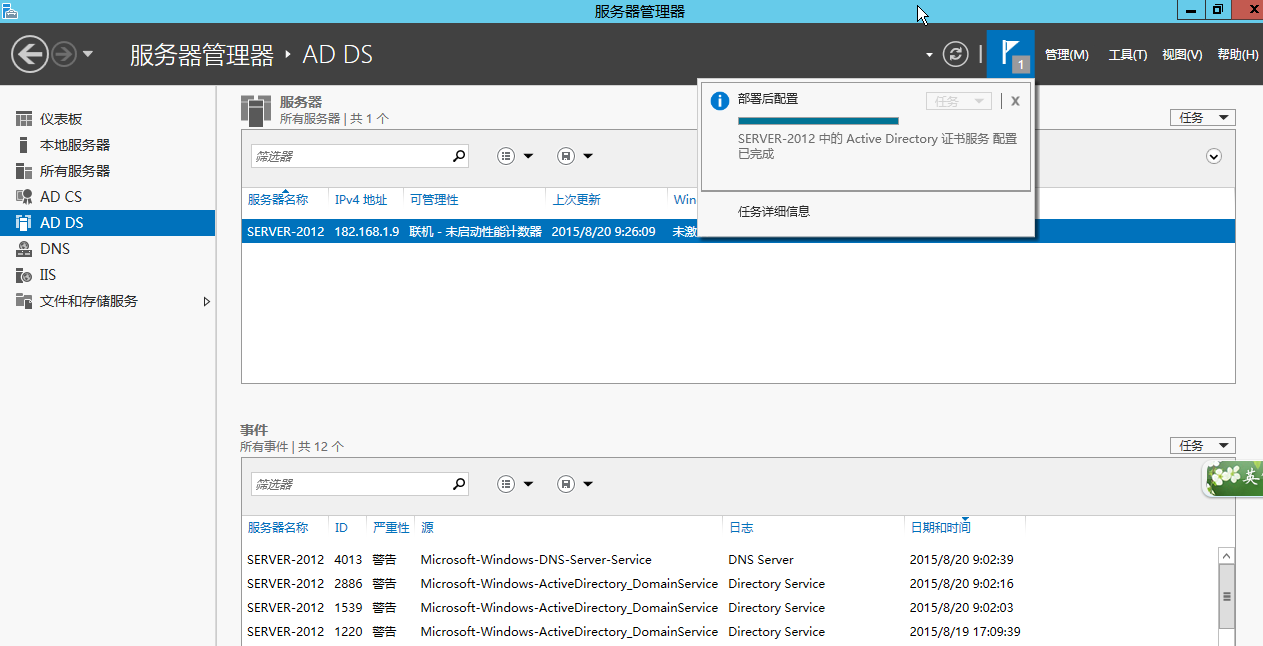1263x646 pixels.
Task: Open servers saved query dropdown
Action: tap(575, 156)
